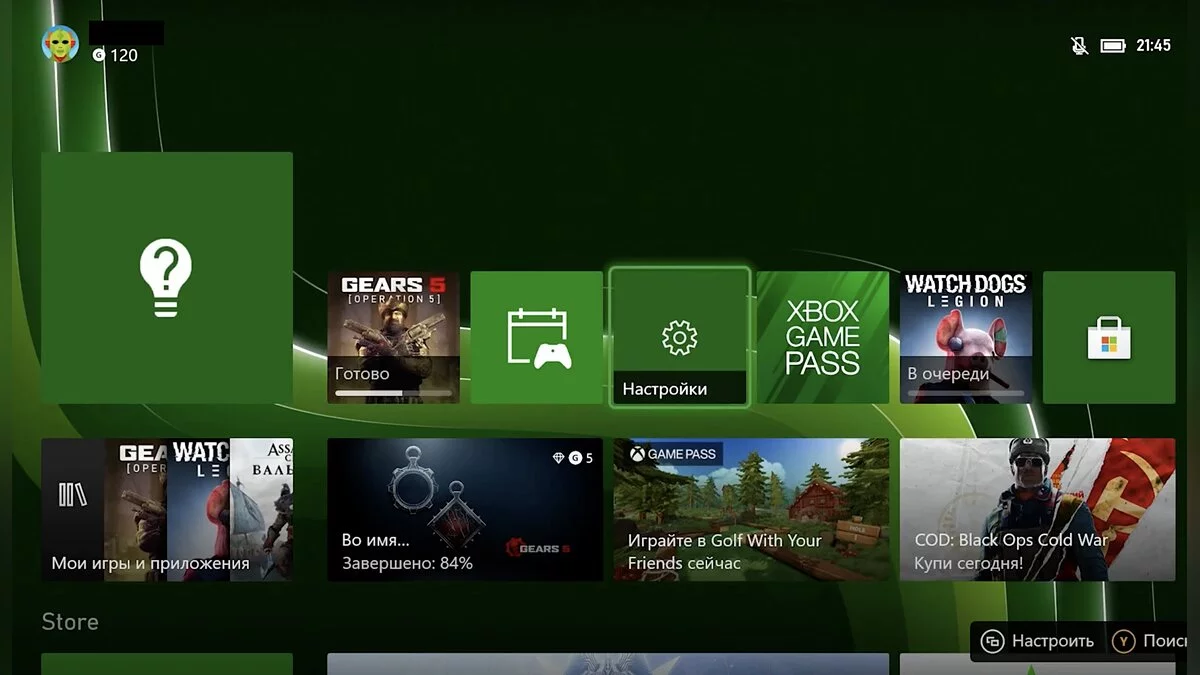
Task: Open the lightbulb tips tile
Action: pyautogui.click(x=167, y=277)
